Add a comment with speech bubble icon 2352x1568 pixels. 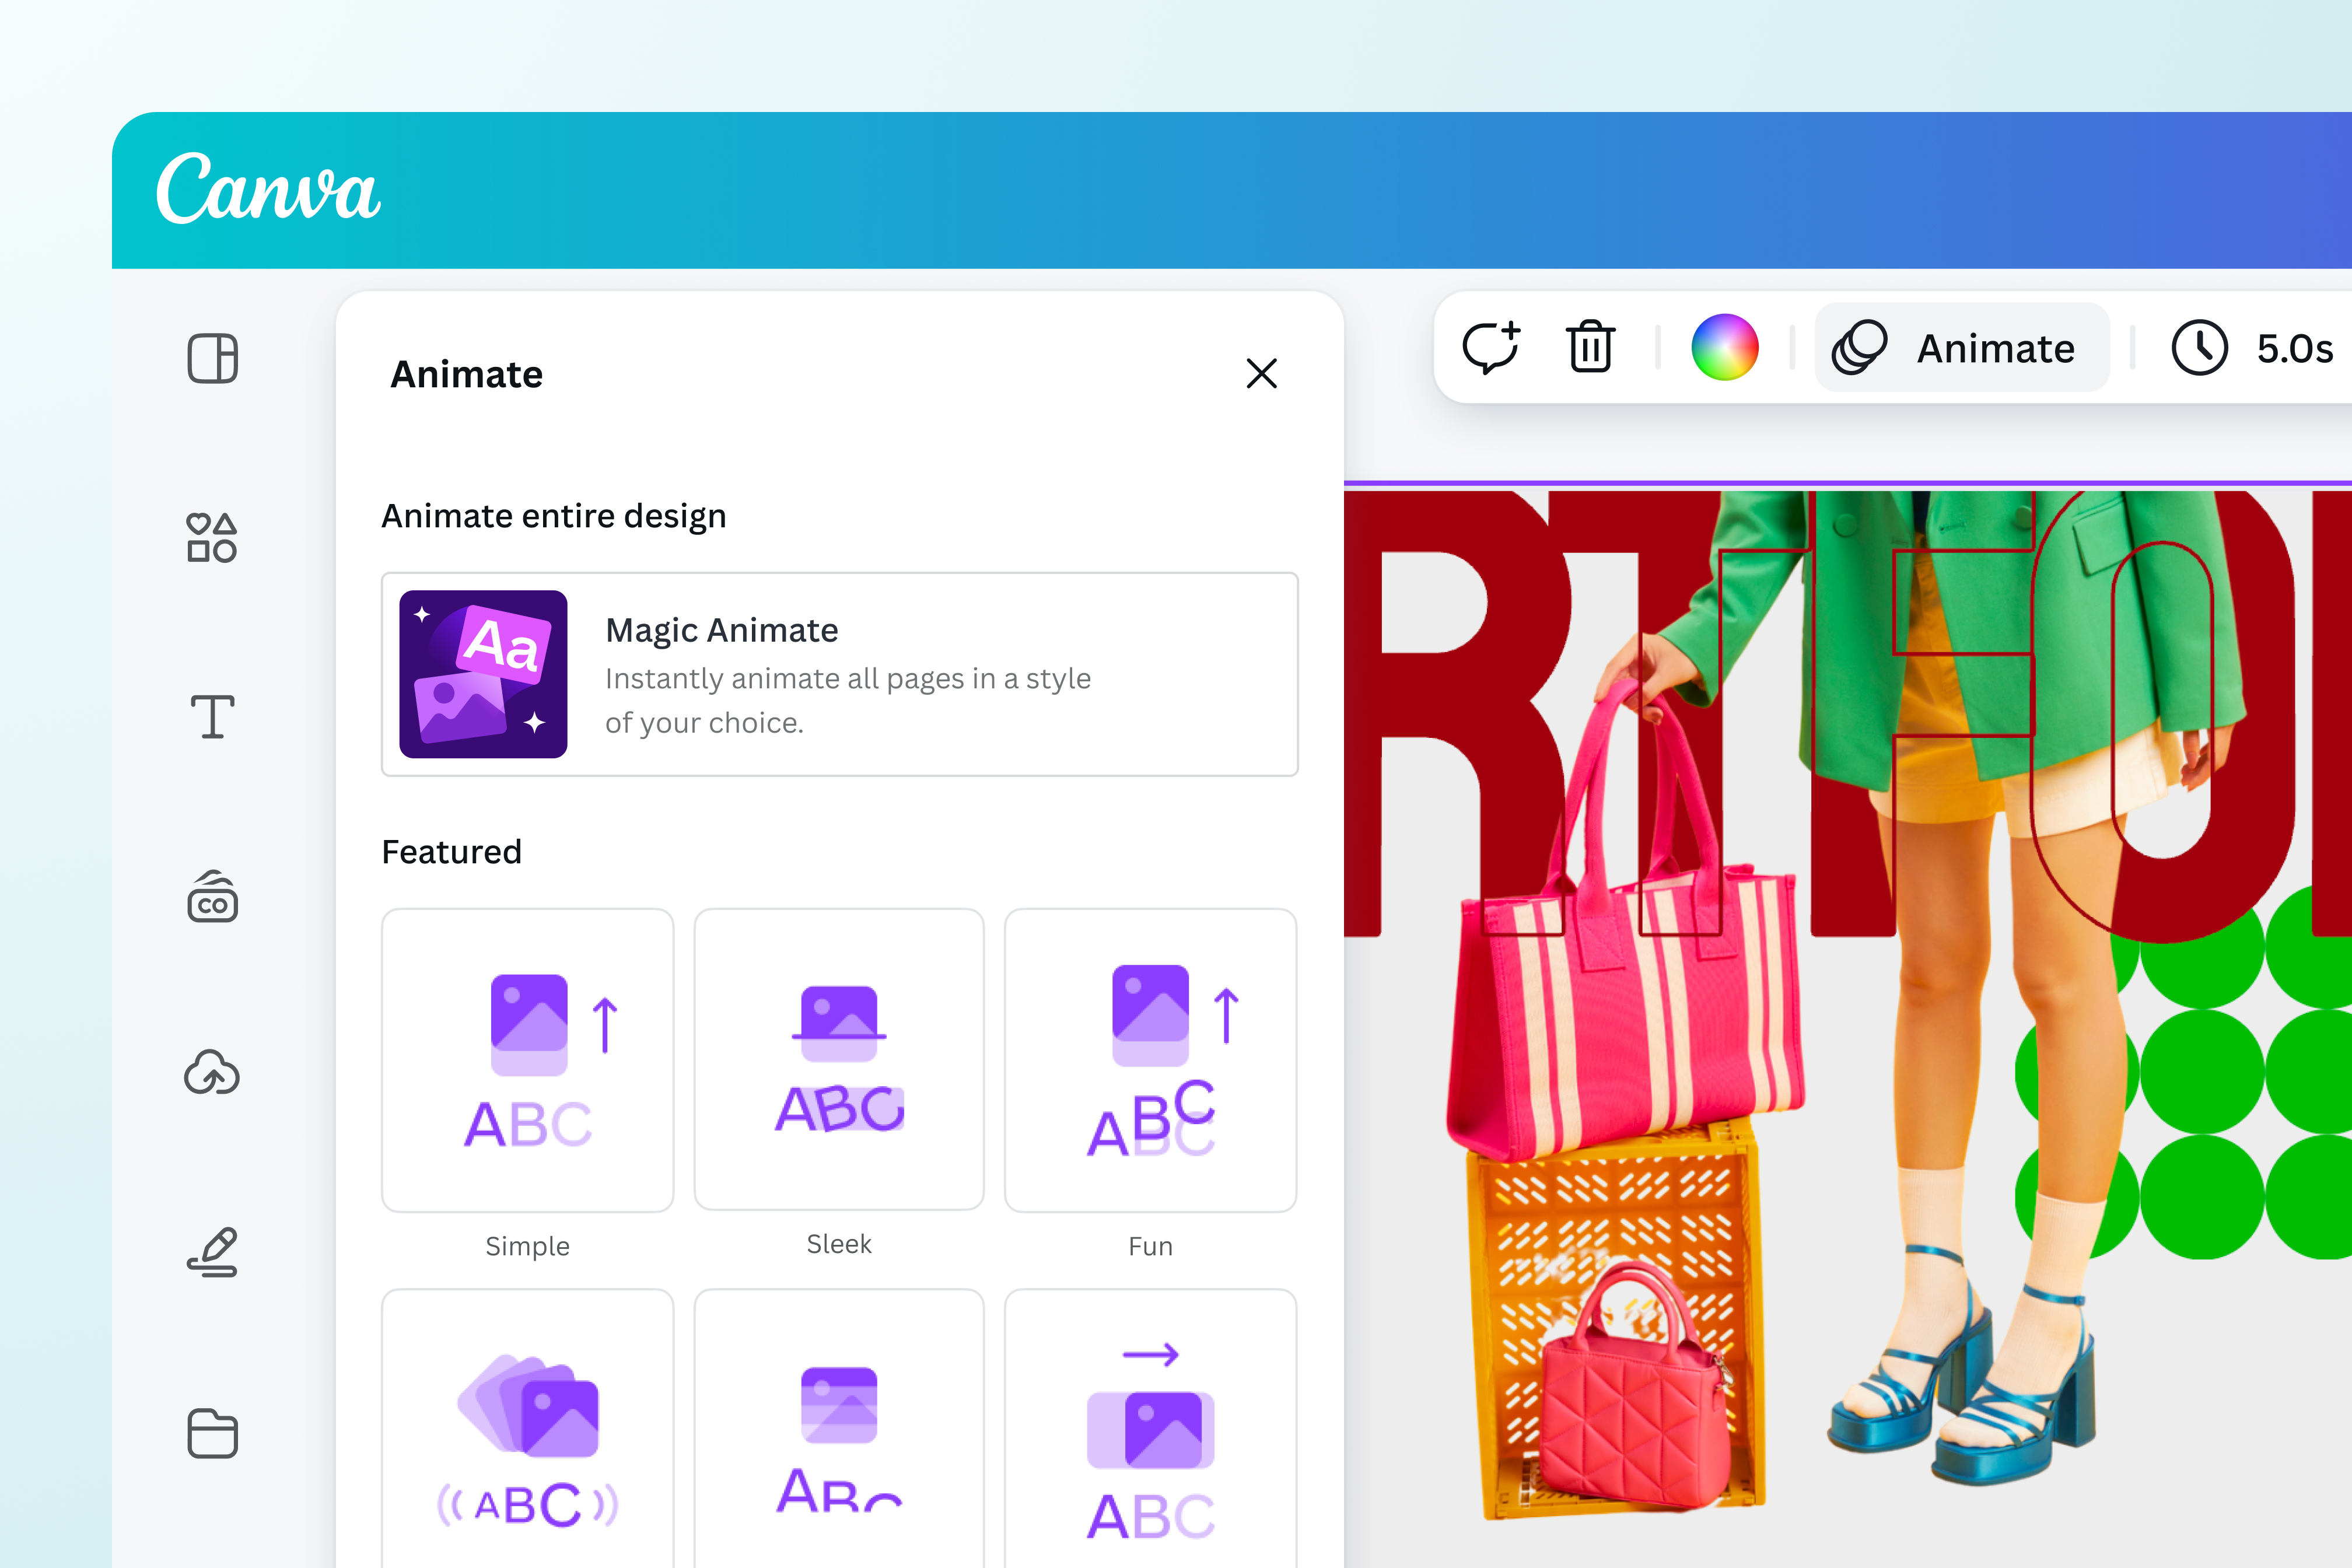1491,347
